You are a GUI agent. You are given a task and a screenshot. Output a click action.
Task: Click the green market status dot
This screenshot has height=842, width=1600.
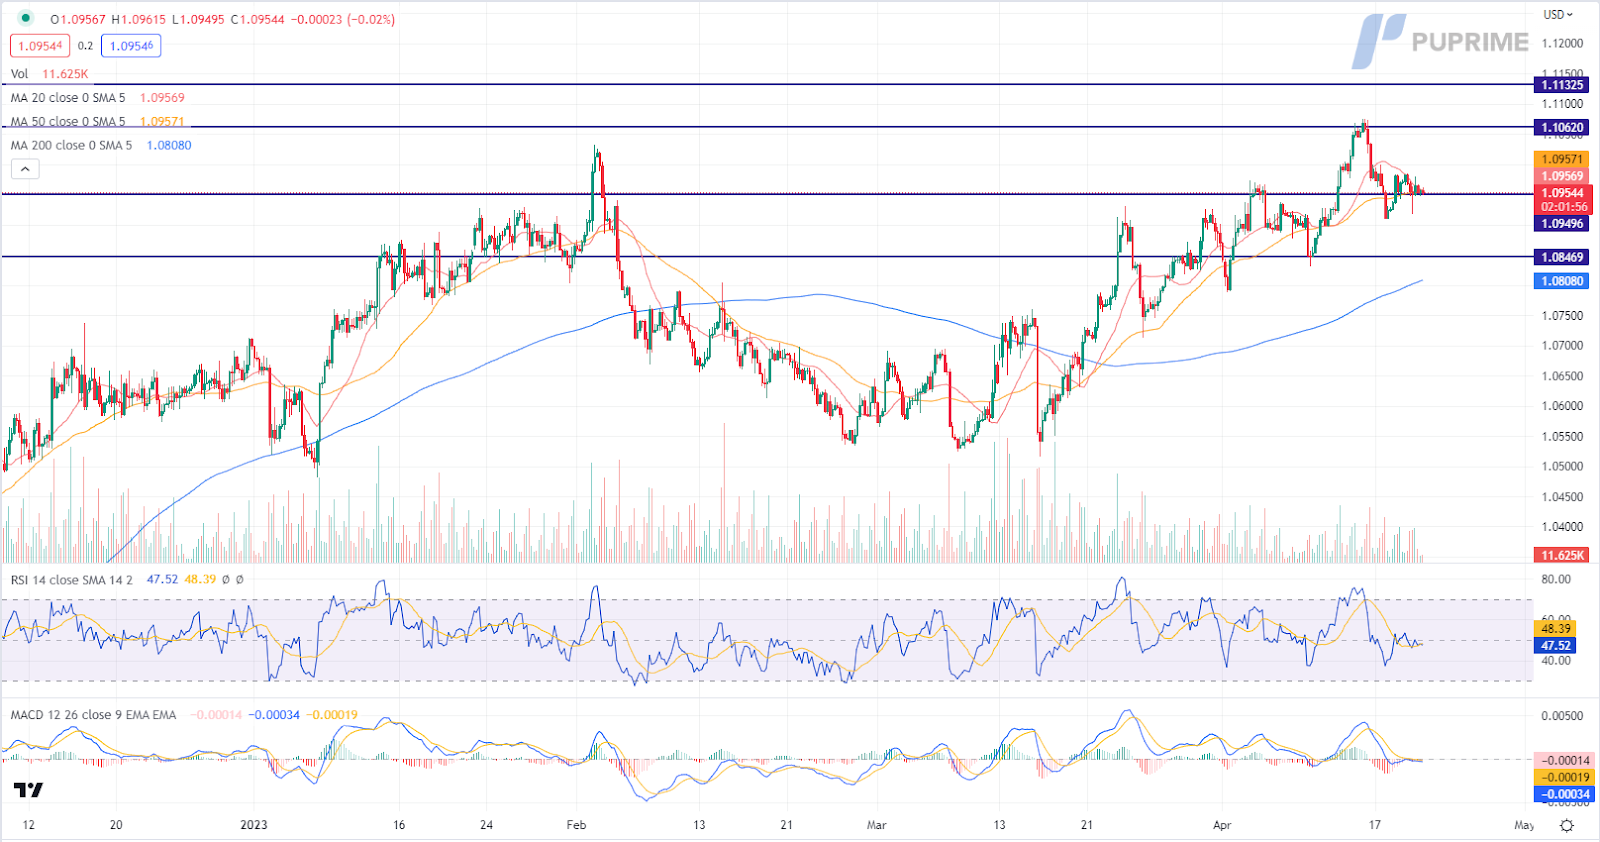tap(26, 18)
